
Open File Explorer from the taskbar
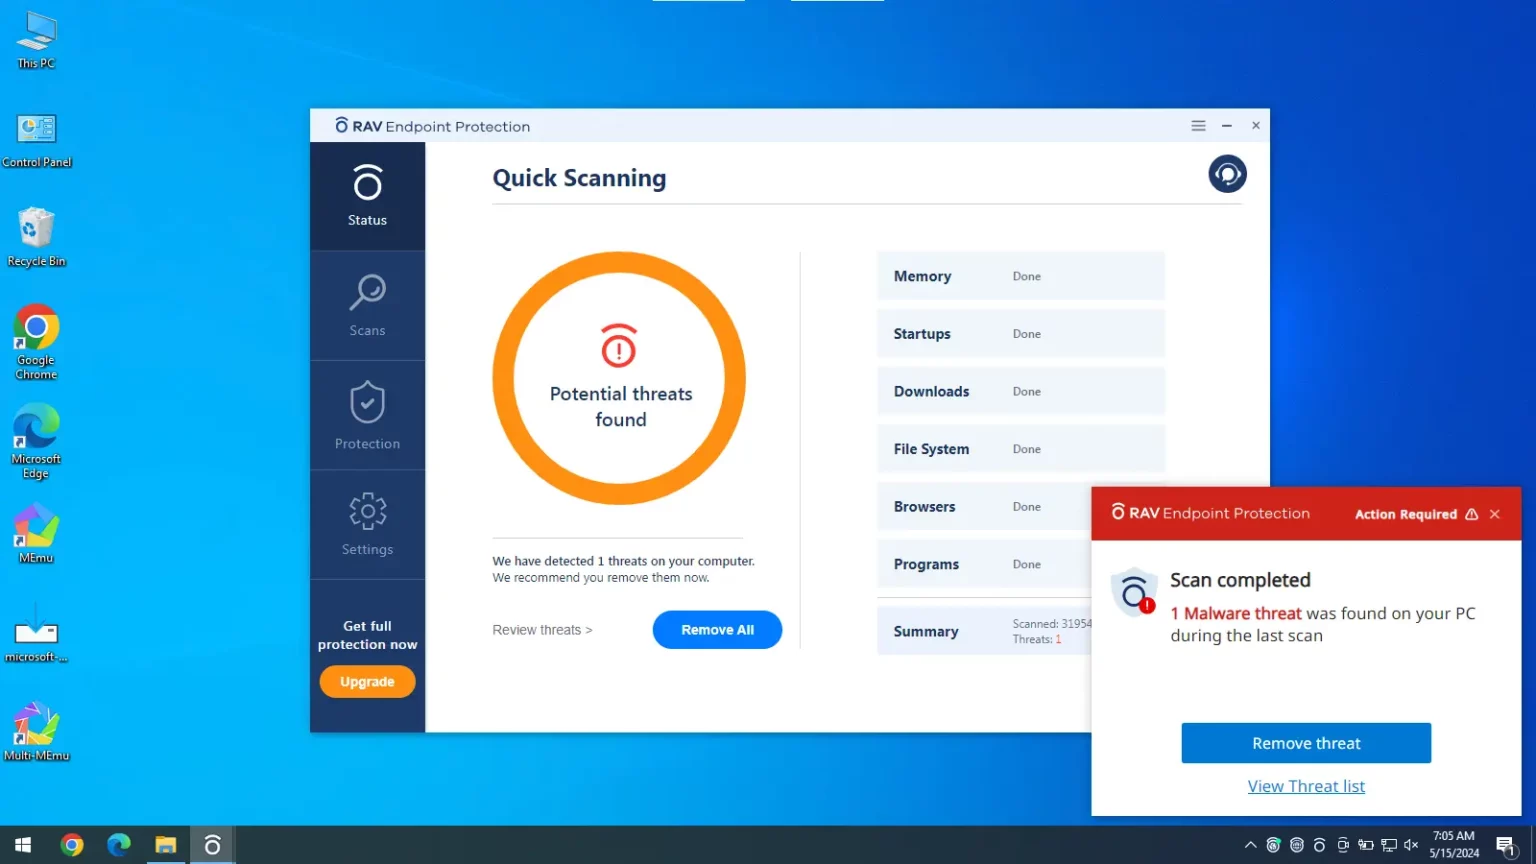165,845
